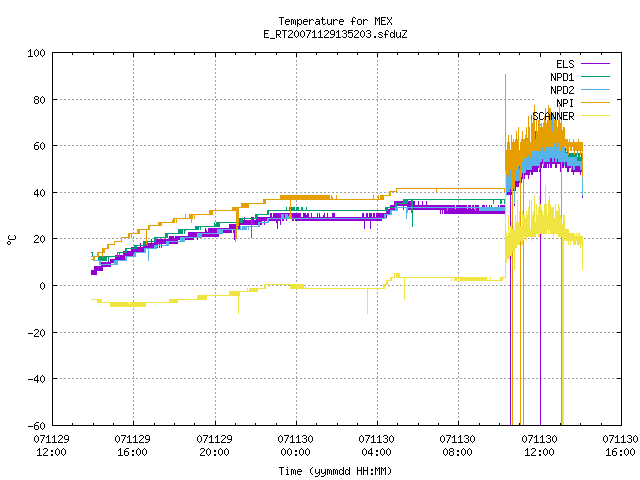Click the x-axis label 071130 16:00

pos(620,445)
